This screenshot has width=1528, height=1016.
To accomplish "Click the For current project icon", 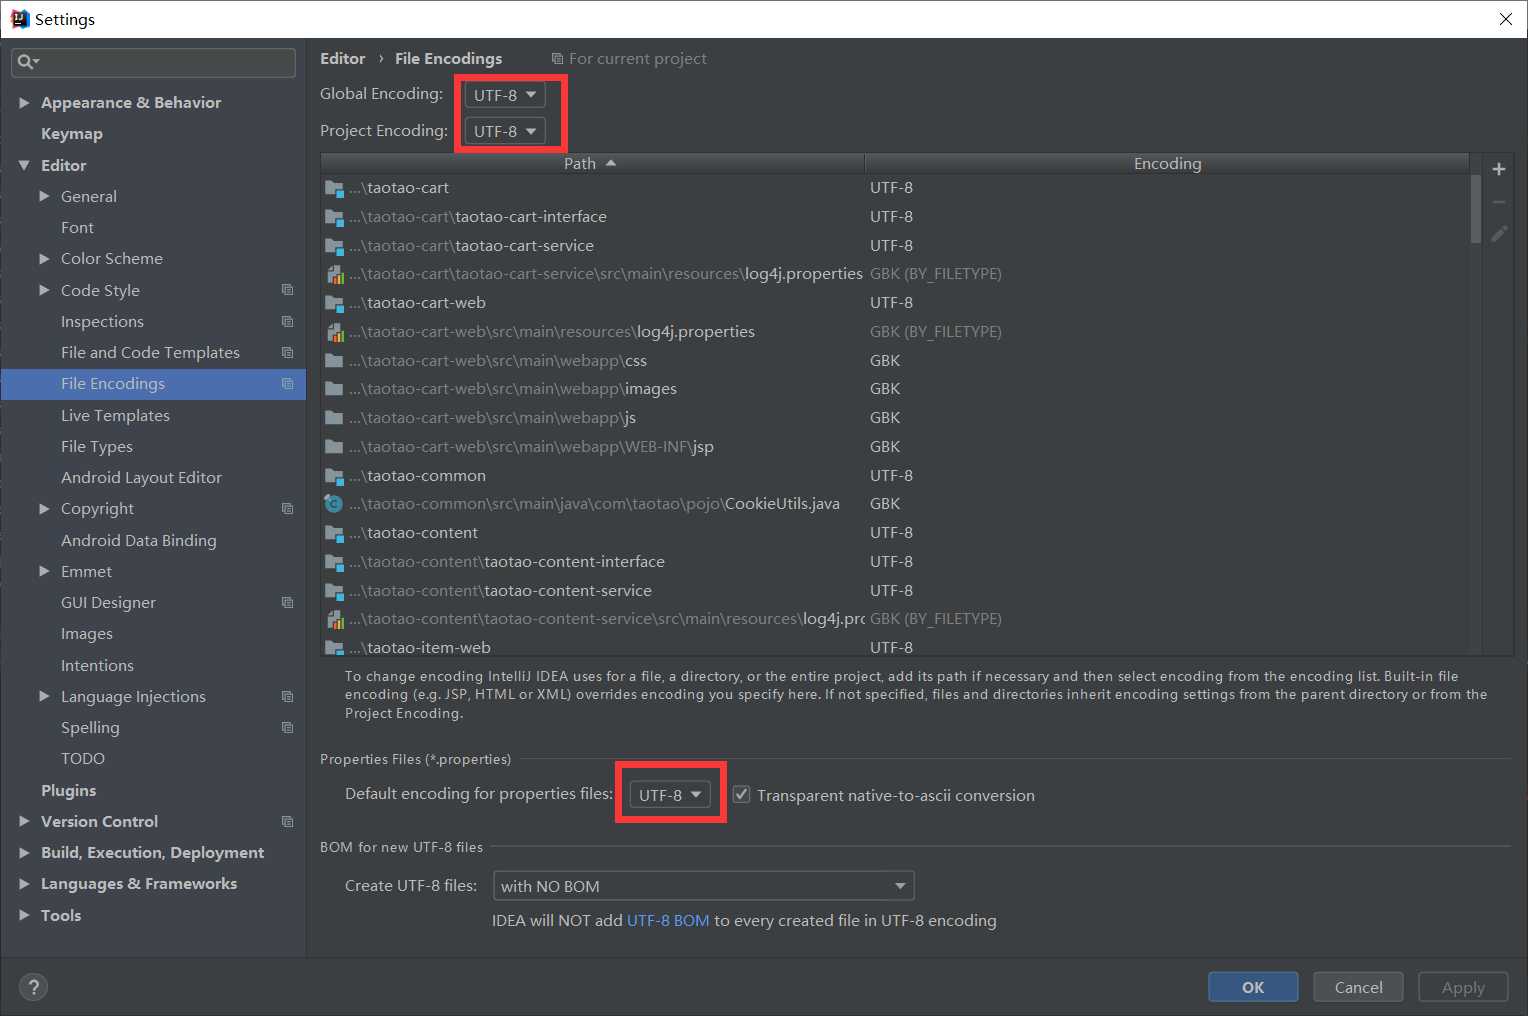I will [x=557, y=59].
